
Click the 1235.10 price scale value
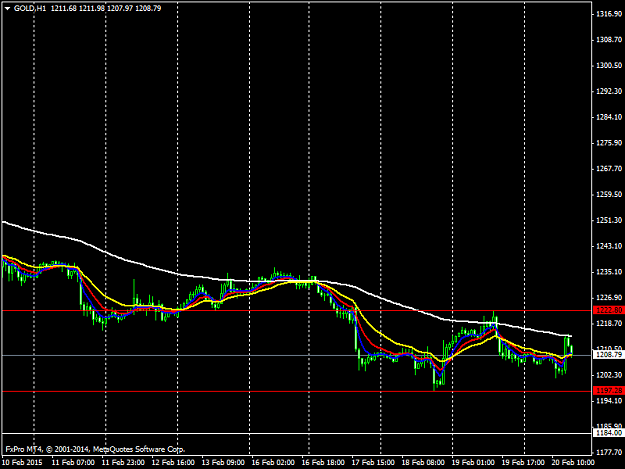click(x=609, y=272)
